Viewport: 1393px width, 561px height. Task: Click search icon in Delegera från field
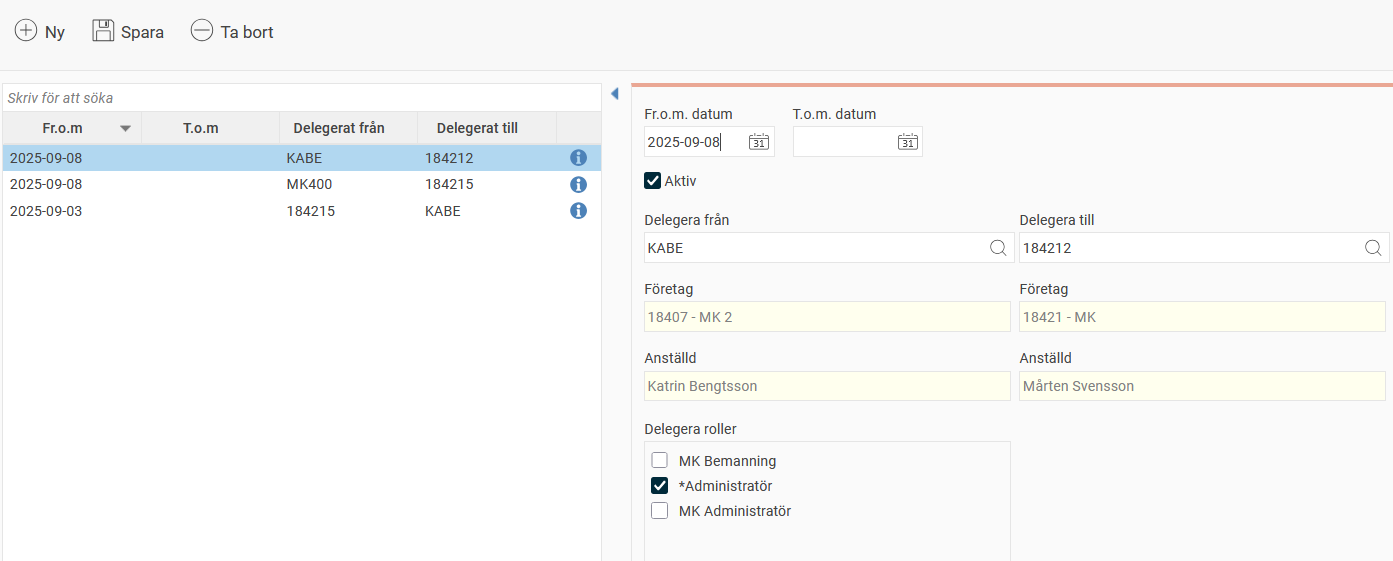pyautogui.click(x=997, y=248)
